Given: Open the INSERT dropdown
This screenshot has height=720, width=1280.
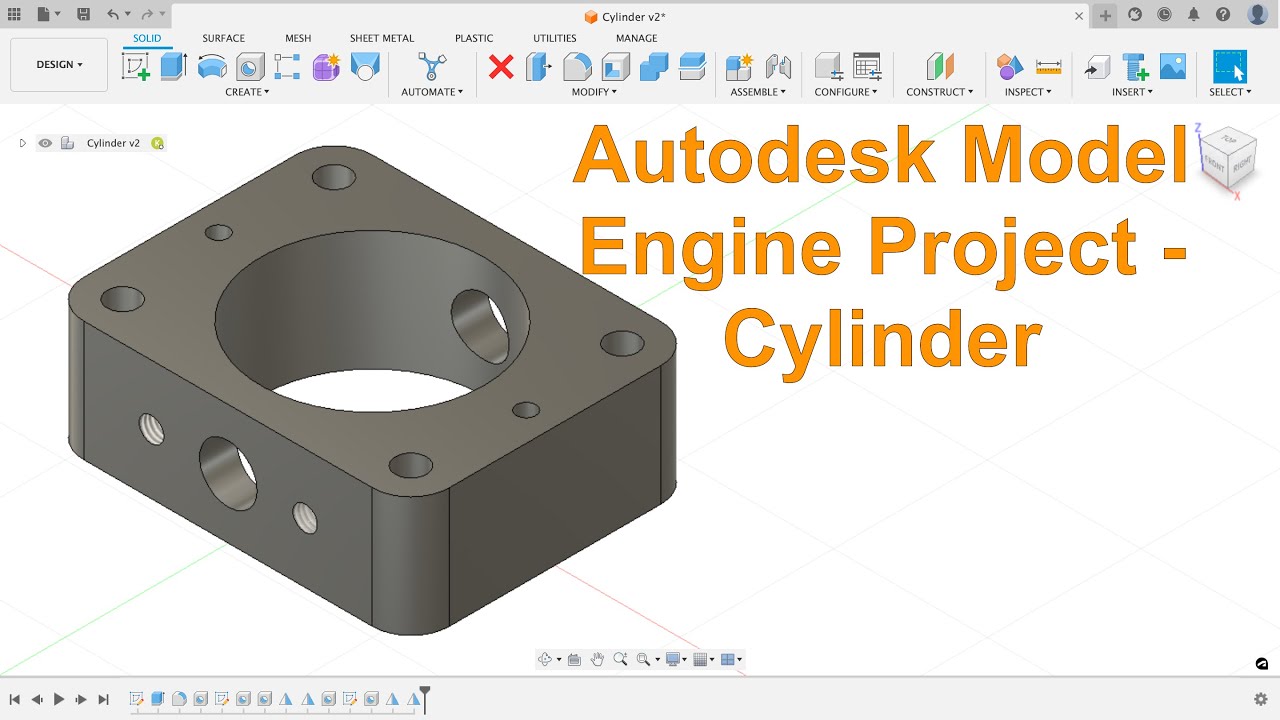Looking at the screenshot, I should pyautogui.click(x=1133, y=92).
